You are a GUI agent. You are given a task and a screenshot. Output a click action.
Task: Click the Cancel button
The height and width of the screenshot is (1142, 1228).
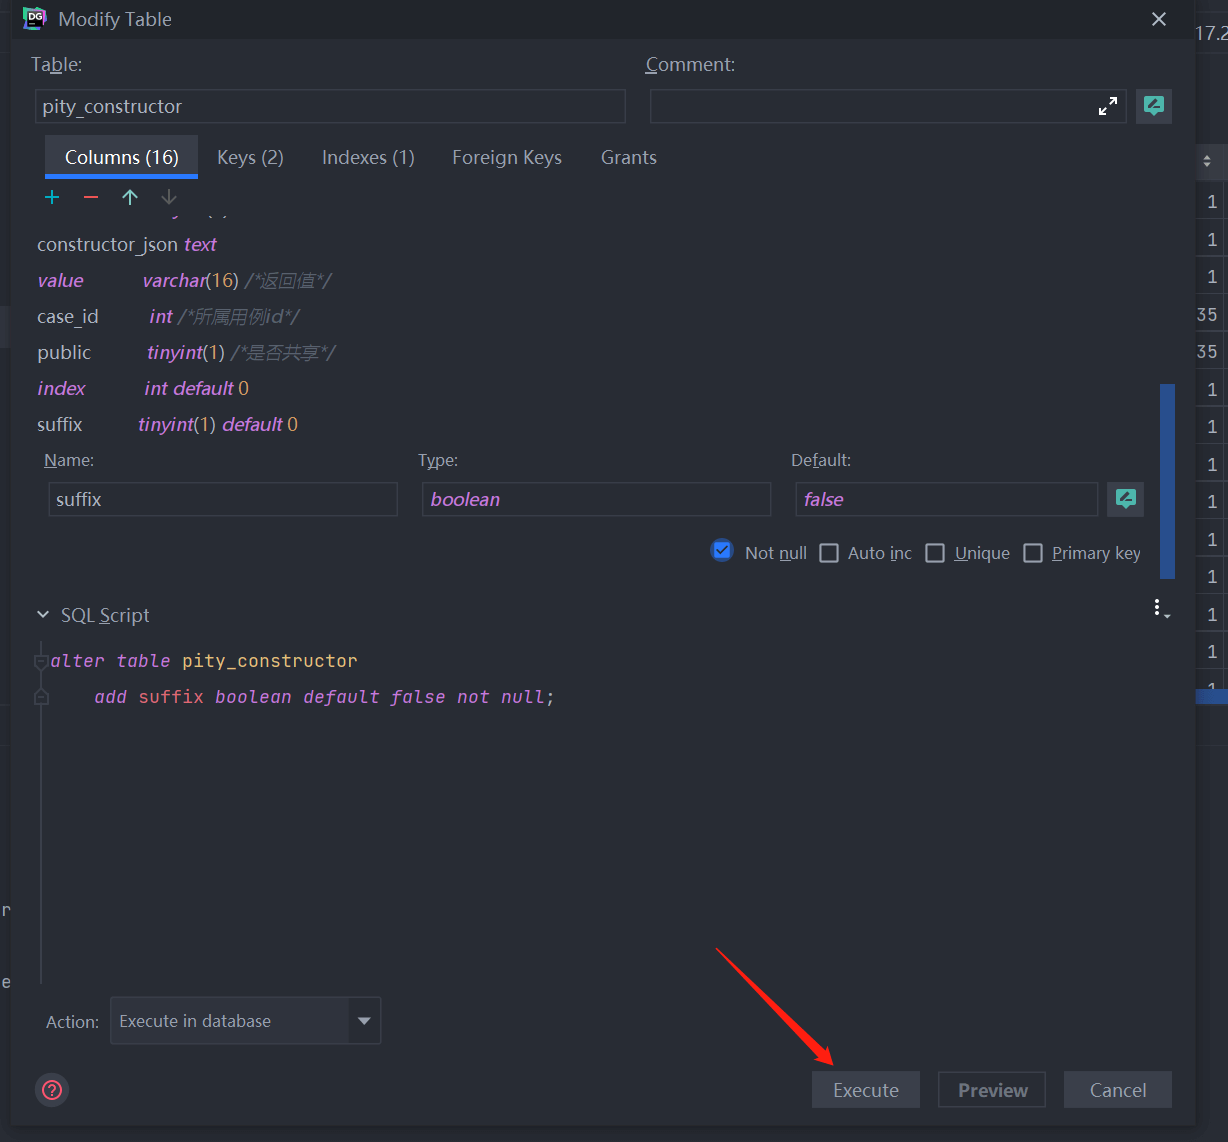(1118, 1090)
